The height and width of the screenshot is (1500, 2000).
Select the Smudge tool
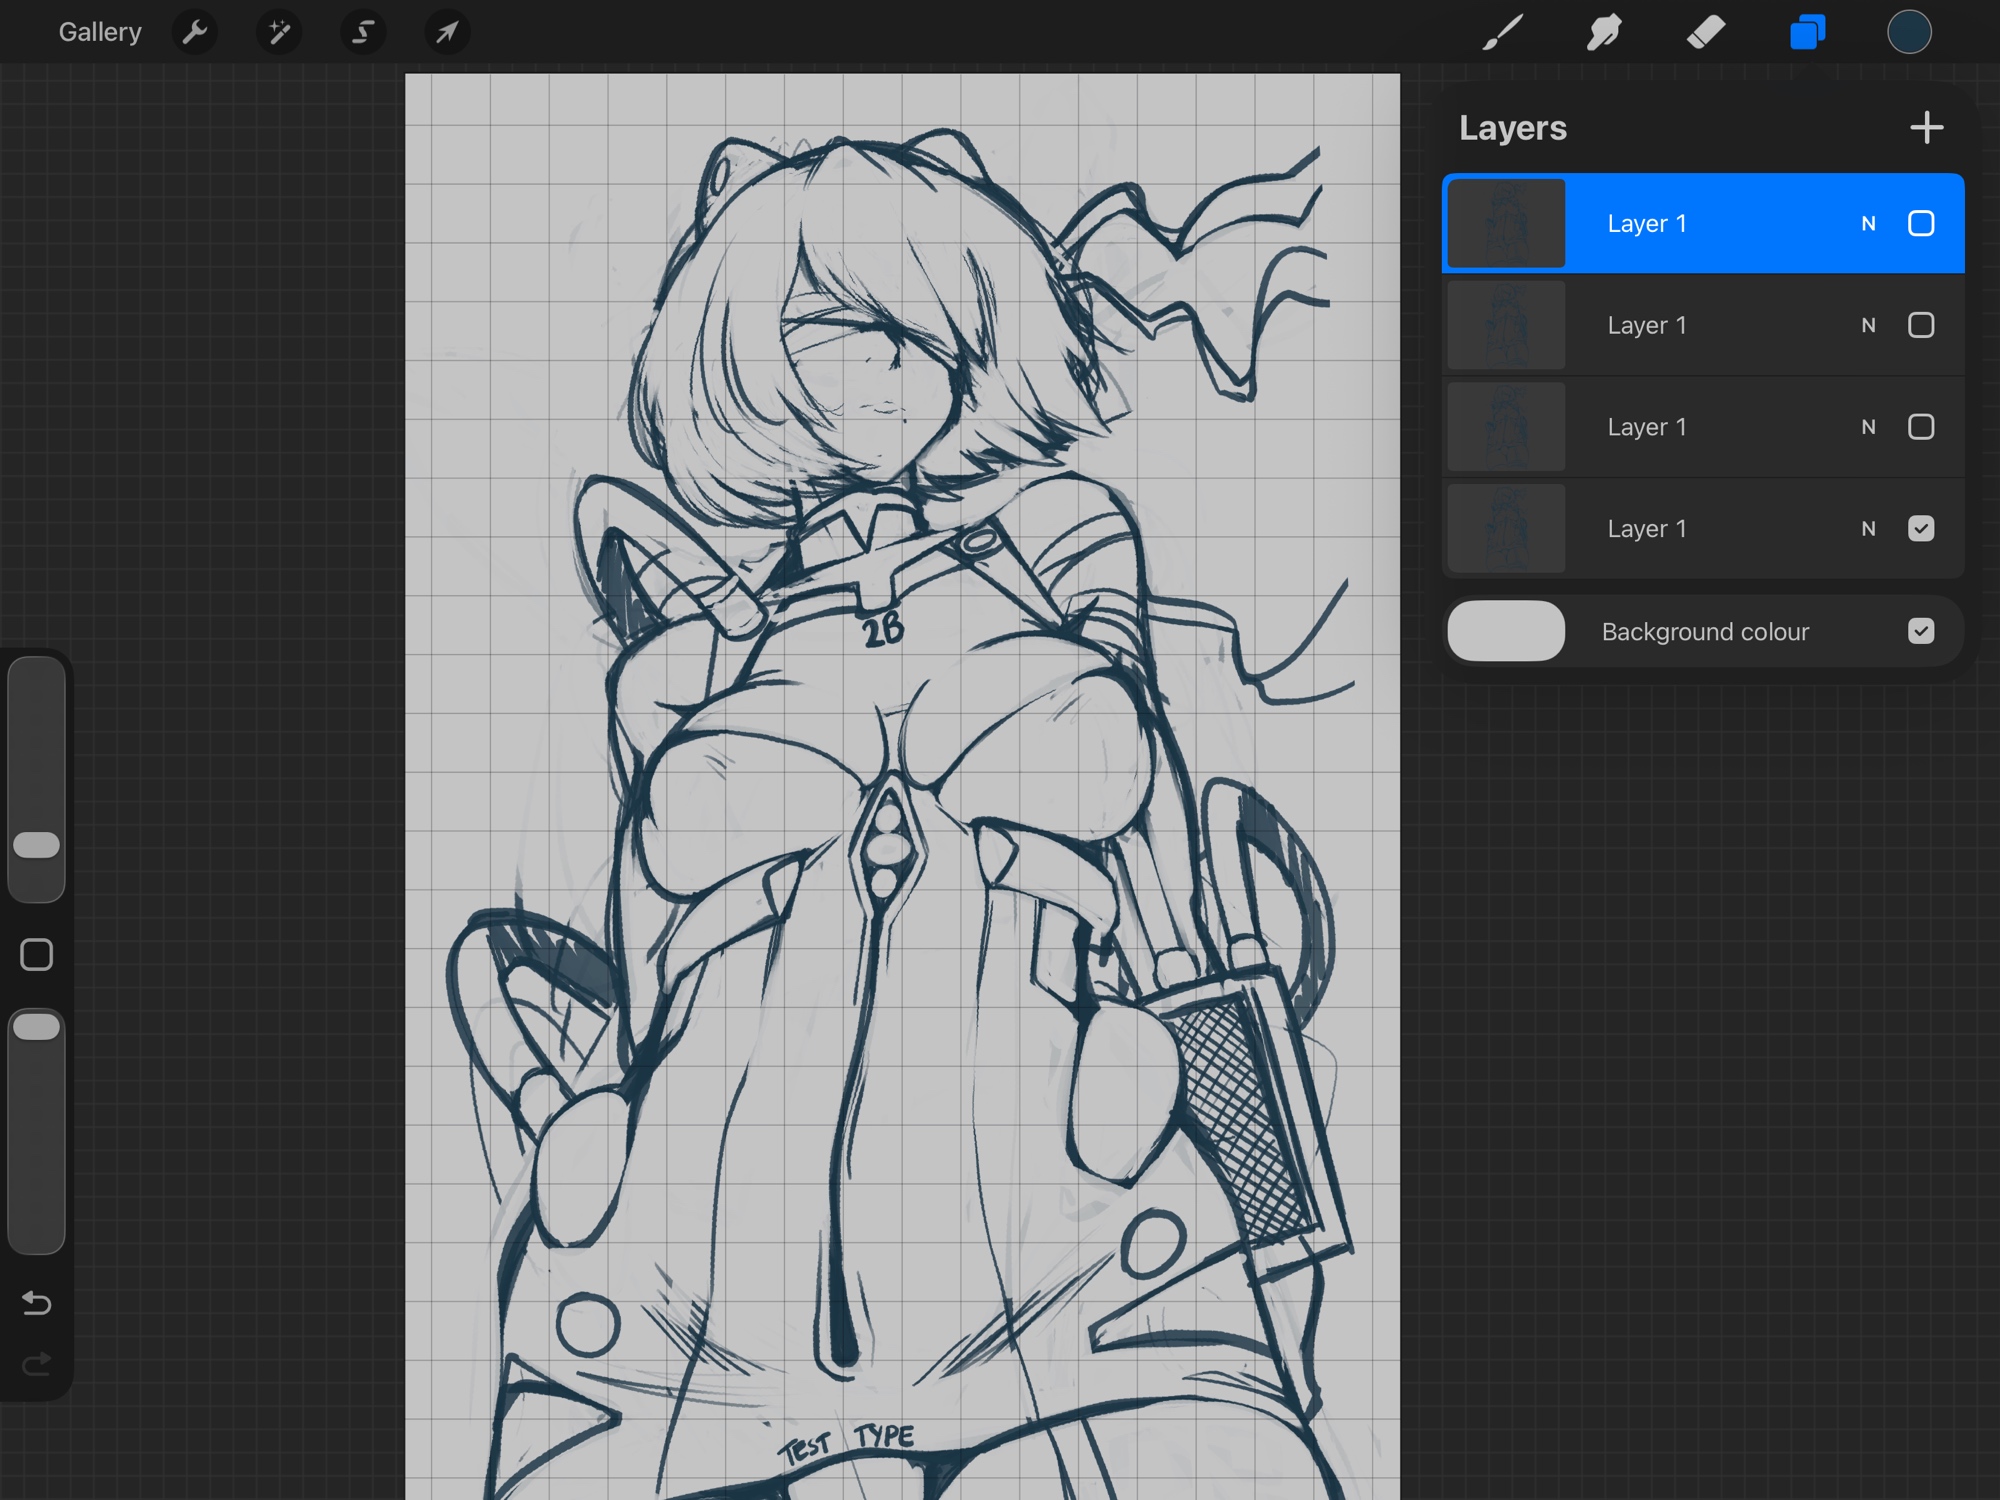(1604, 32)
